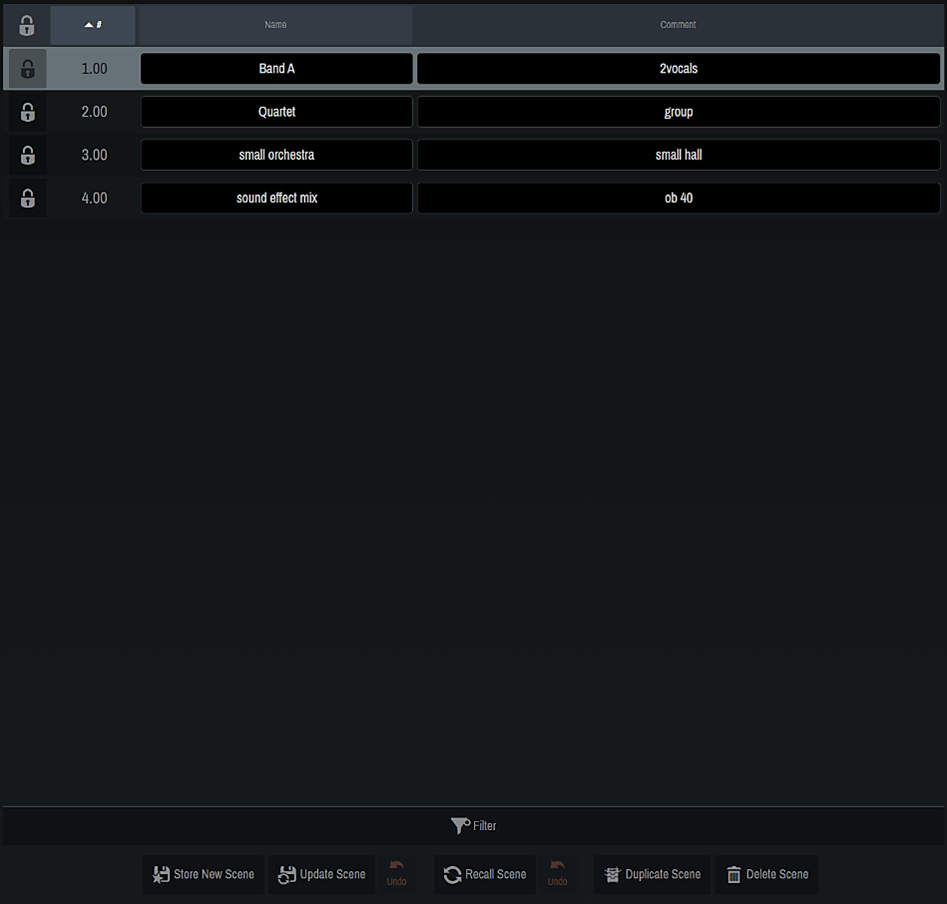The image size is (947, 904).
Task: Select the Name column header
Action: (x=275, y=24)
